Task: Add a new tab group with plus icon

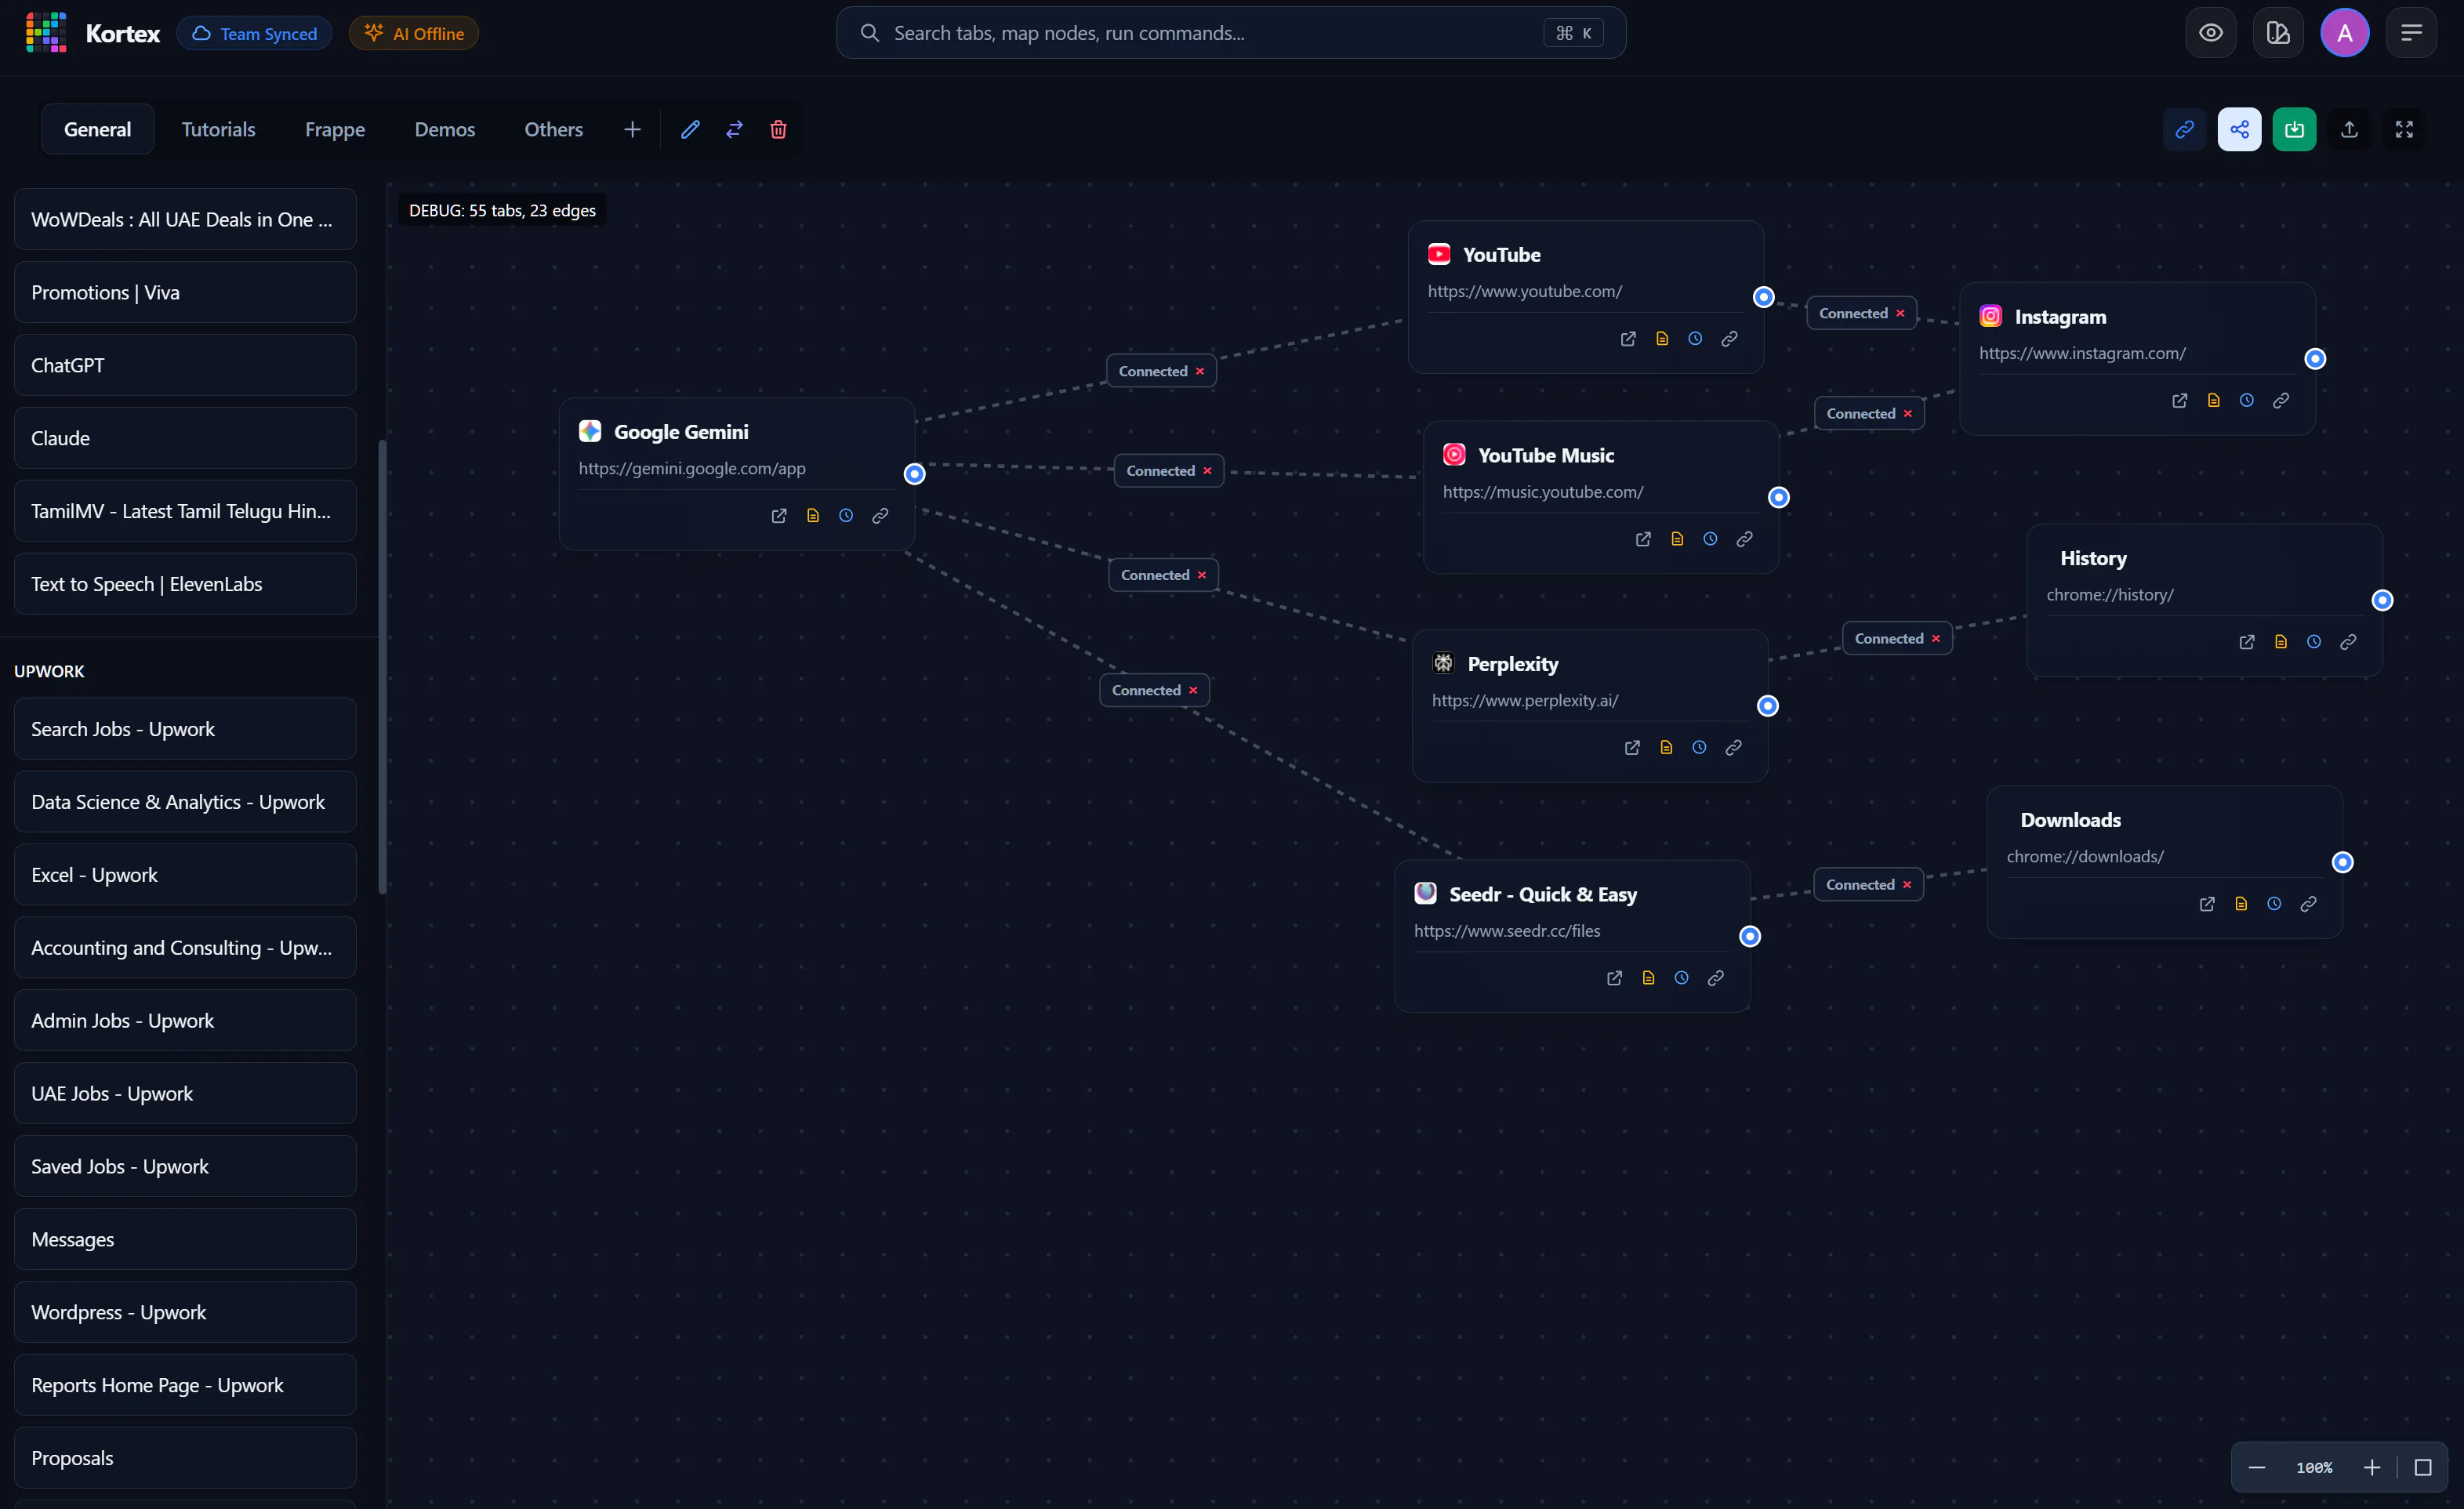Action: coord(632,129)
